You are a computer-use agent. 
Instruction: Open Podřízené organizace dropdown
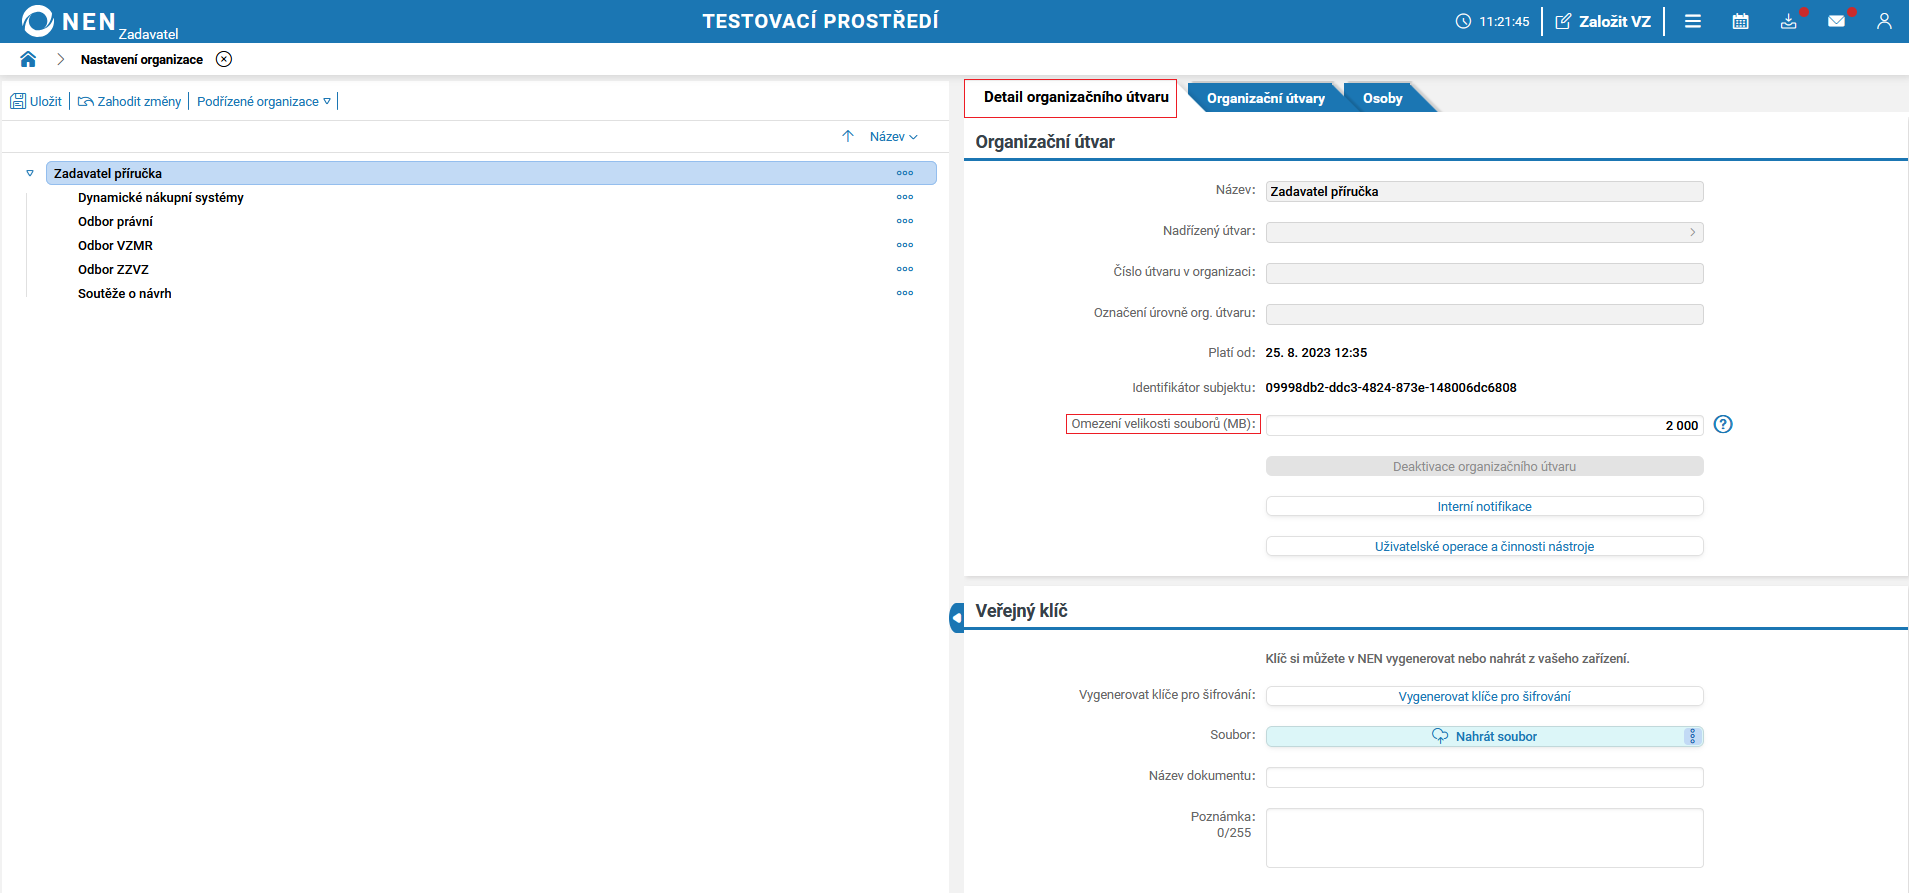click(264, 101)
